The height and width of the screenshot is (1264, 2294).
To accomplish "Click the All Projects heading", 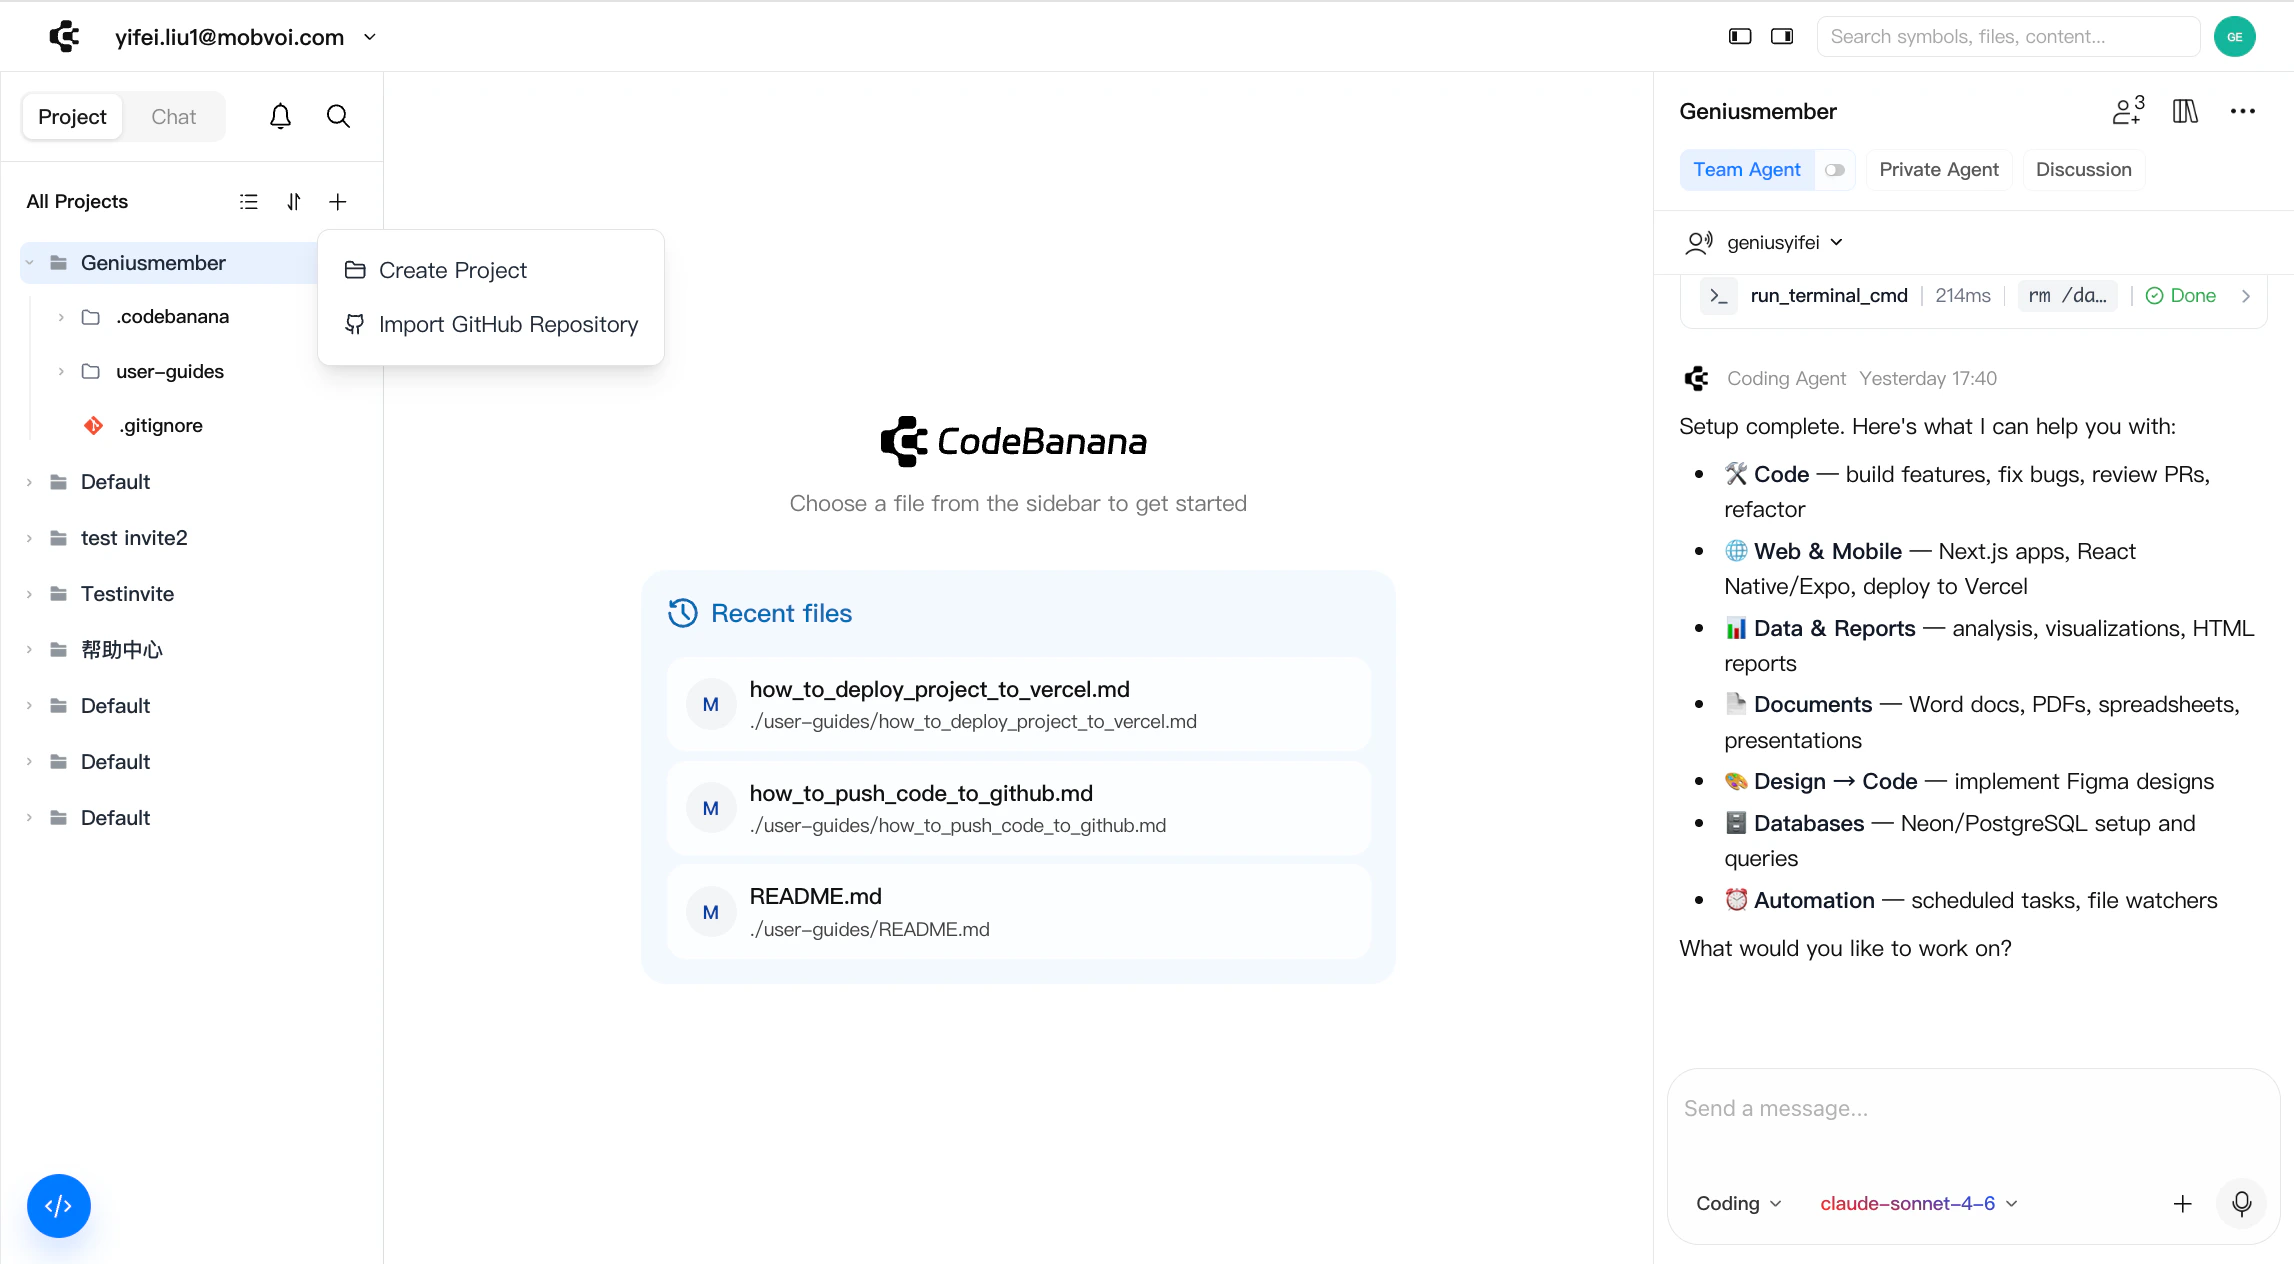I will pos(77,202).
